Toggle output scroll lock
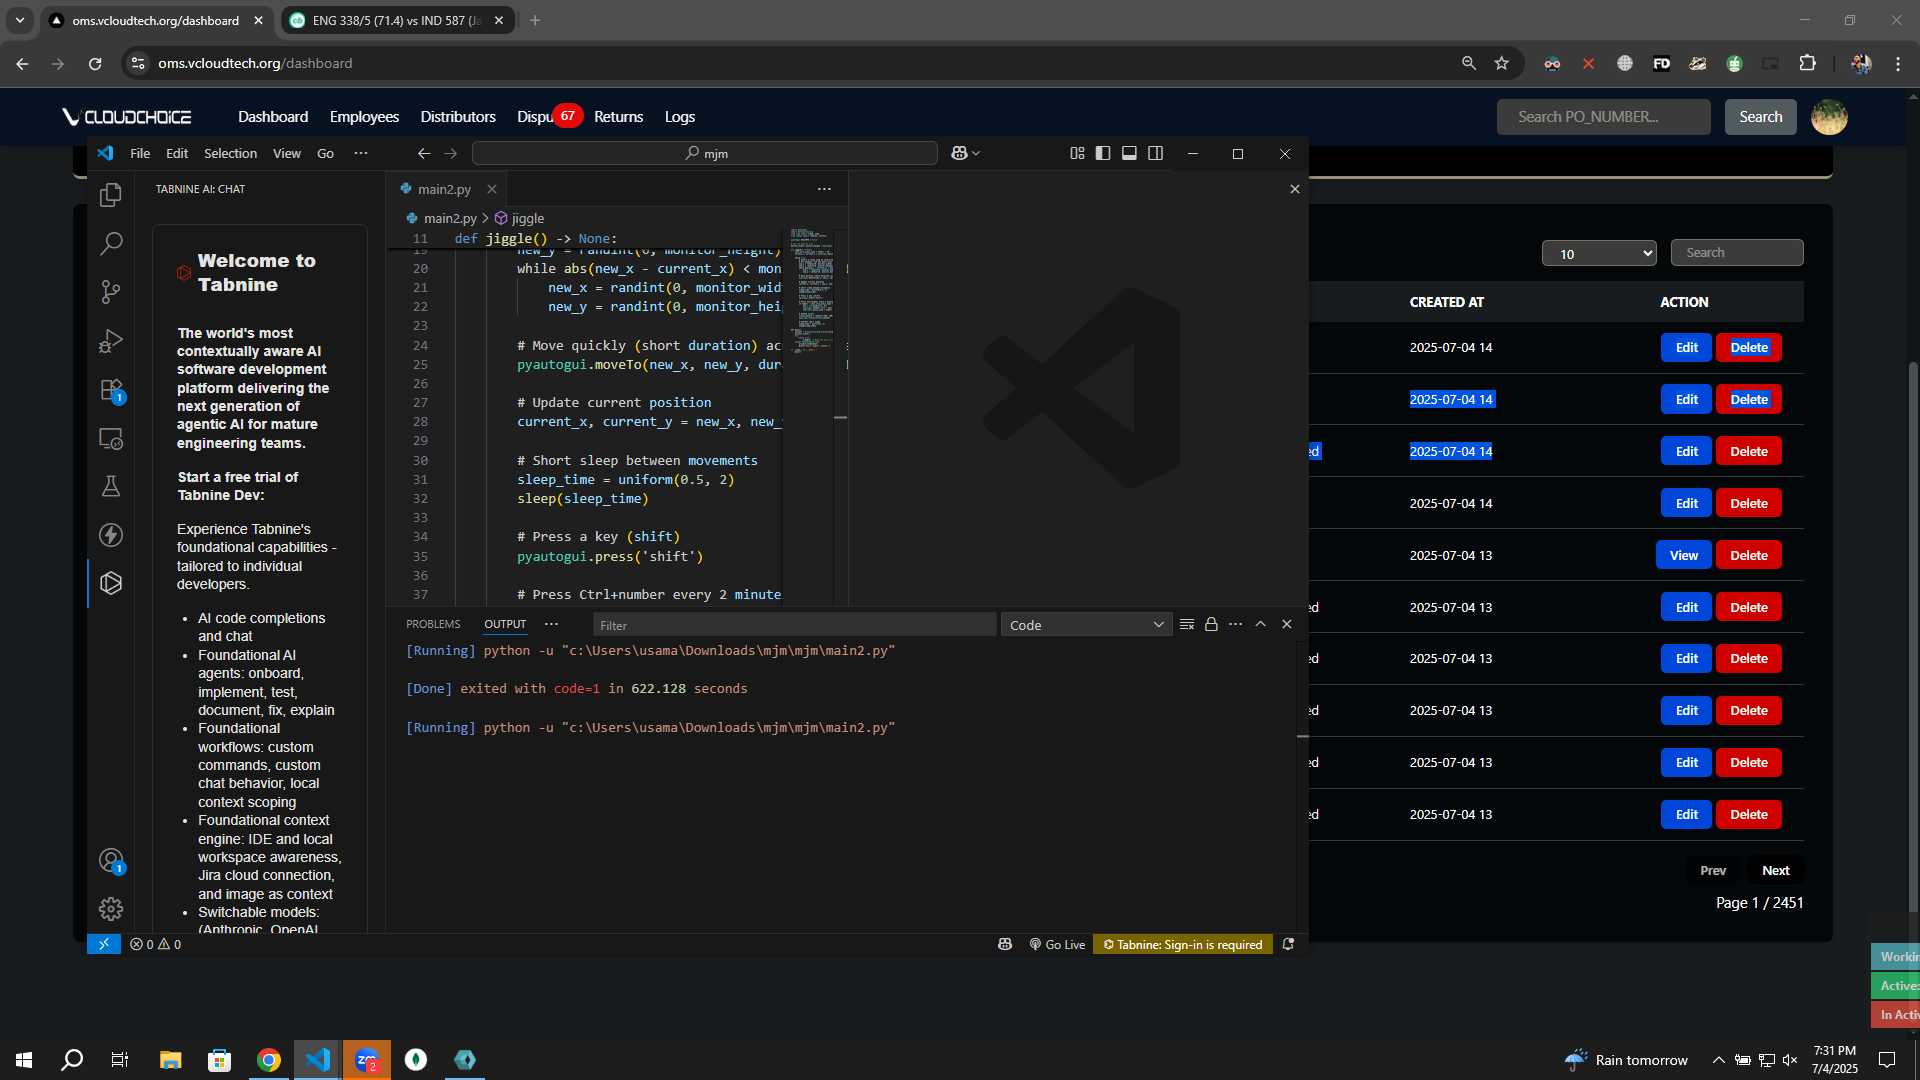 click(1211, 624)
